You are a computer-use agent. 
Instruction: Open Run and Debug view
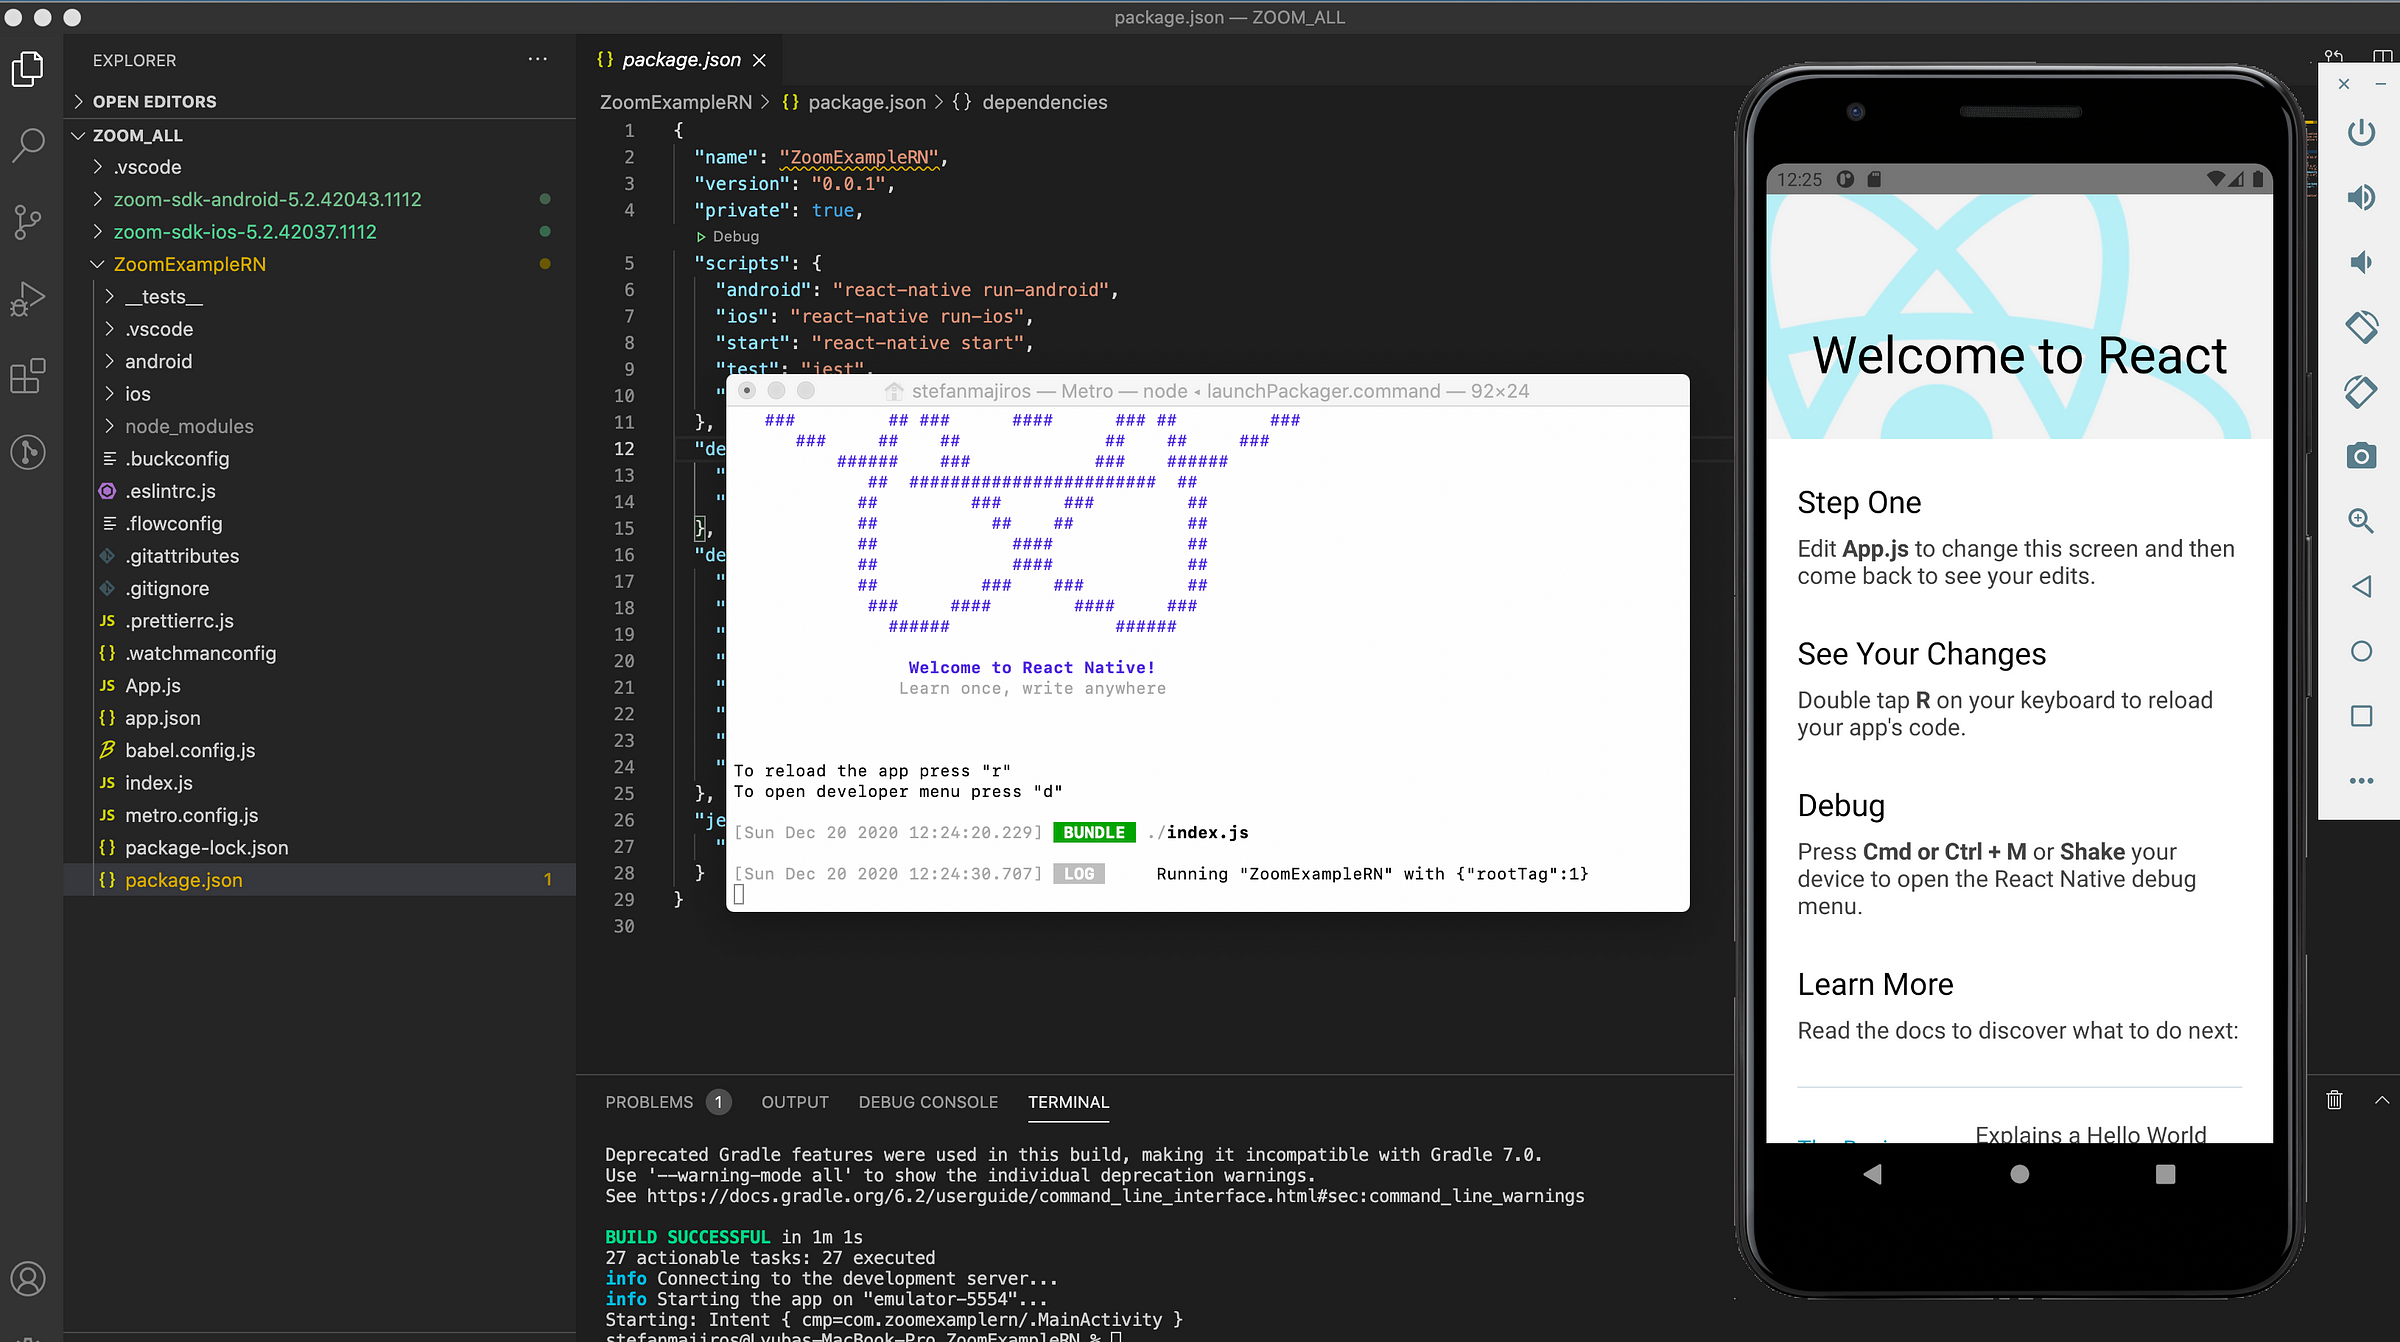point(28,298)
